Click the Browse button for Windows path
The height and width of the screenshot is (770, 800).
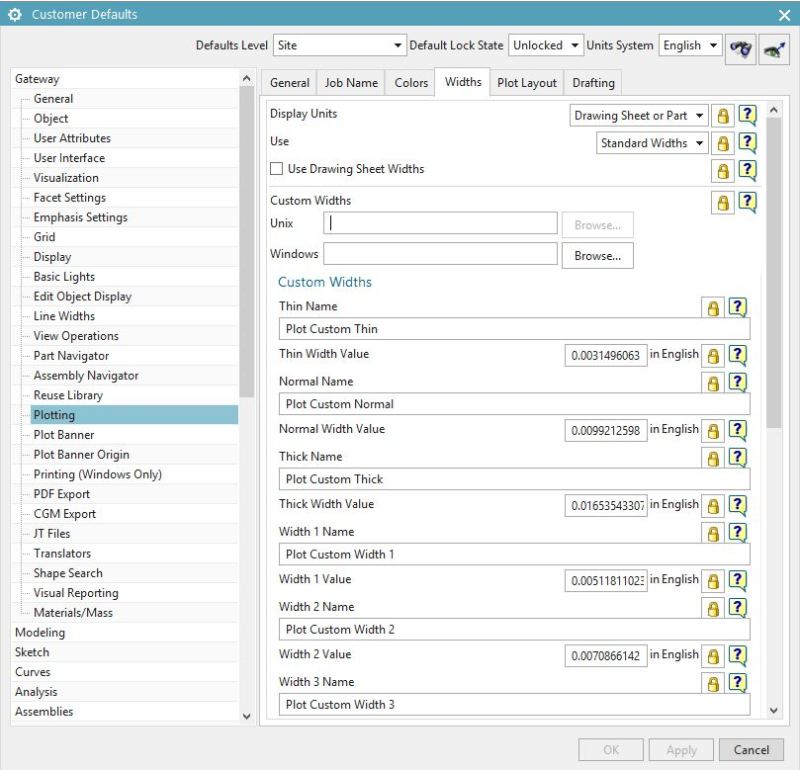point(597,256)
